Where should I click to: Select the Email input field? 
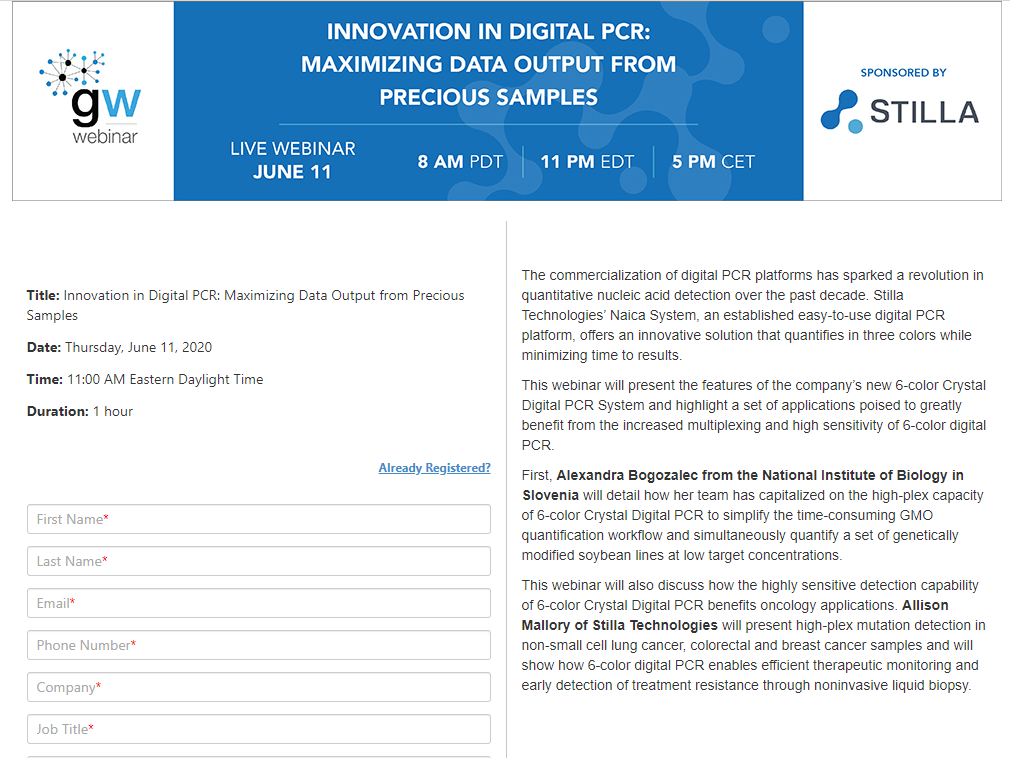[259, 603]
